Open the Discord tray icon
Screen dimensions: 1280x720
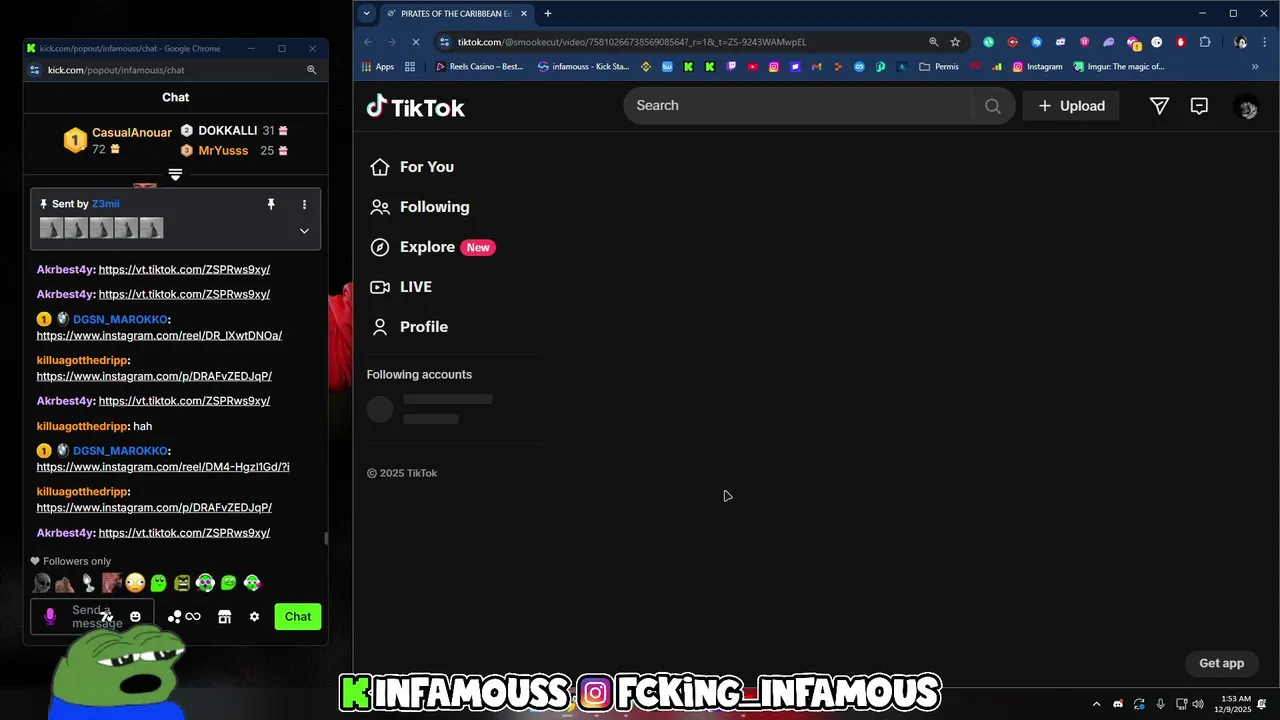(1118, 704)
